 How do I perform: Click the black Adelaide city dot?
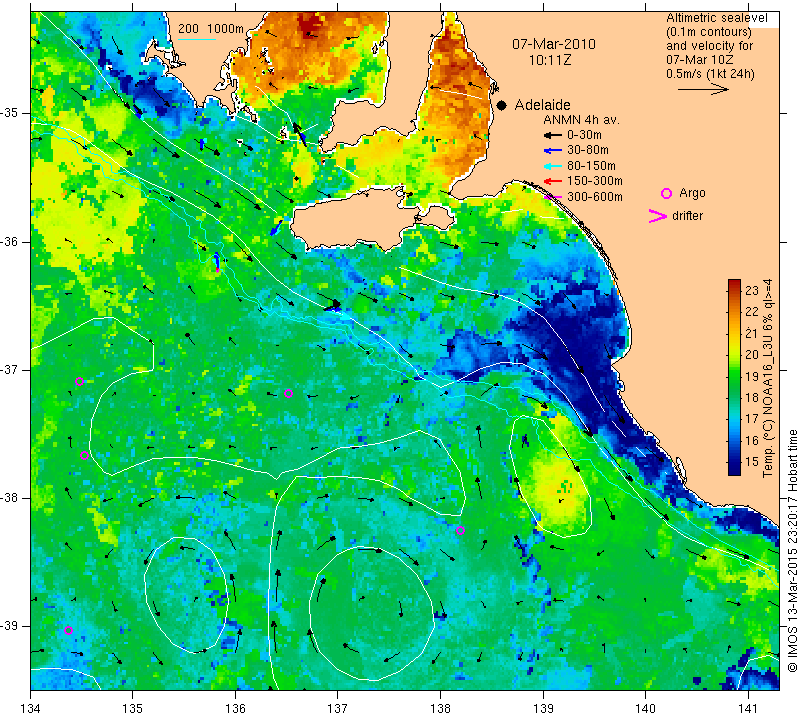[502, 106]
